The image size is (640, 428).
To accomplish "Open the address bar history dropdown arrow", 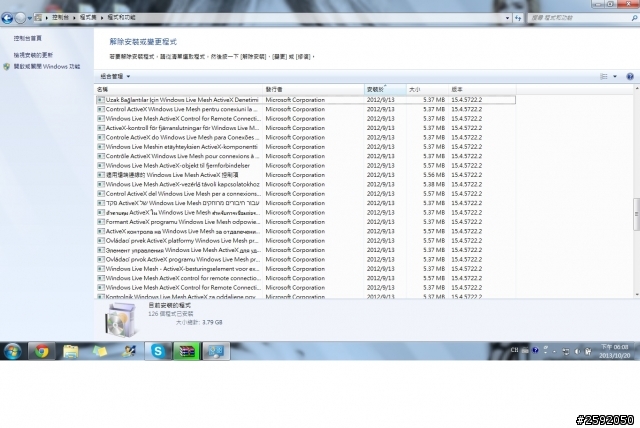I will 507,18.
